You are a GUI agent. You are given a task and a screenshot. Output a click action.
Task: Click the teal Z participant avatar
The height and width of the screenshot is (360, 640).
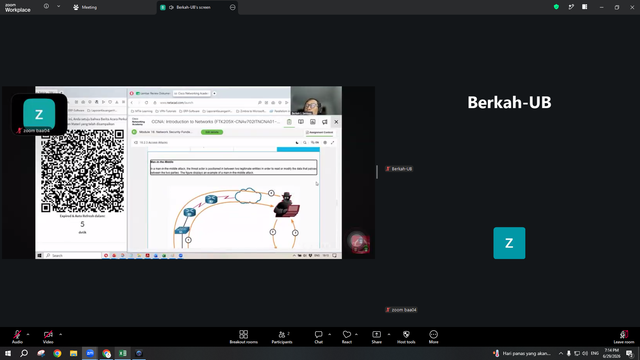(509, 243)
